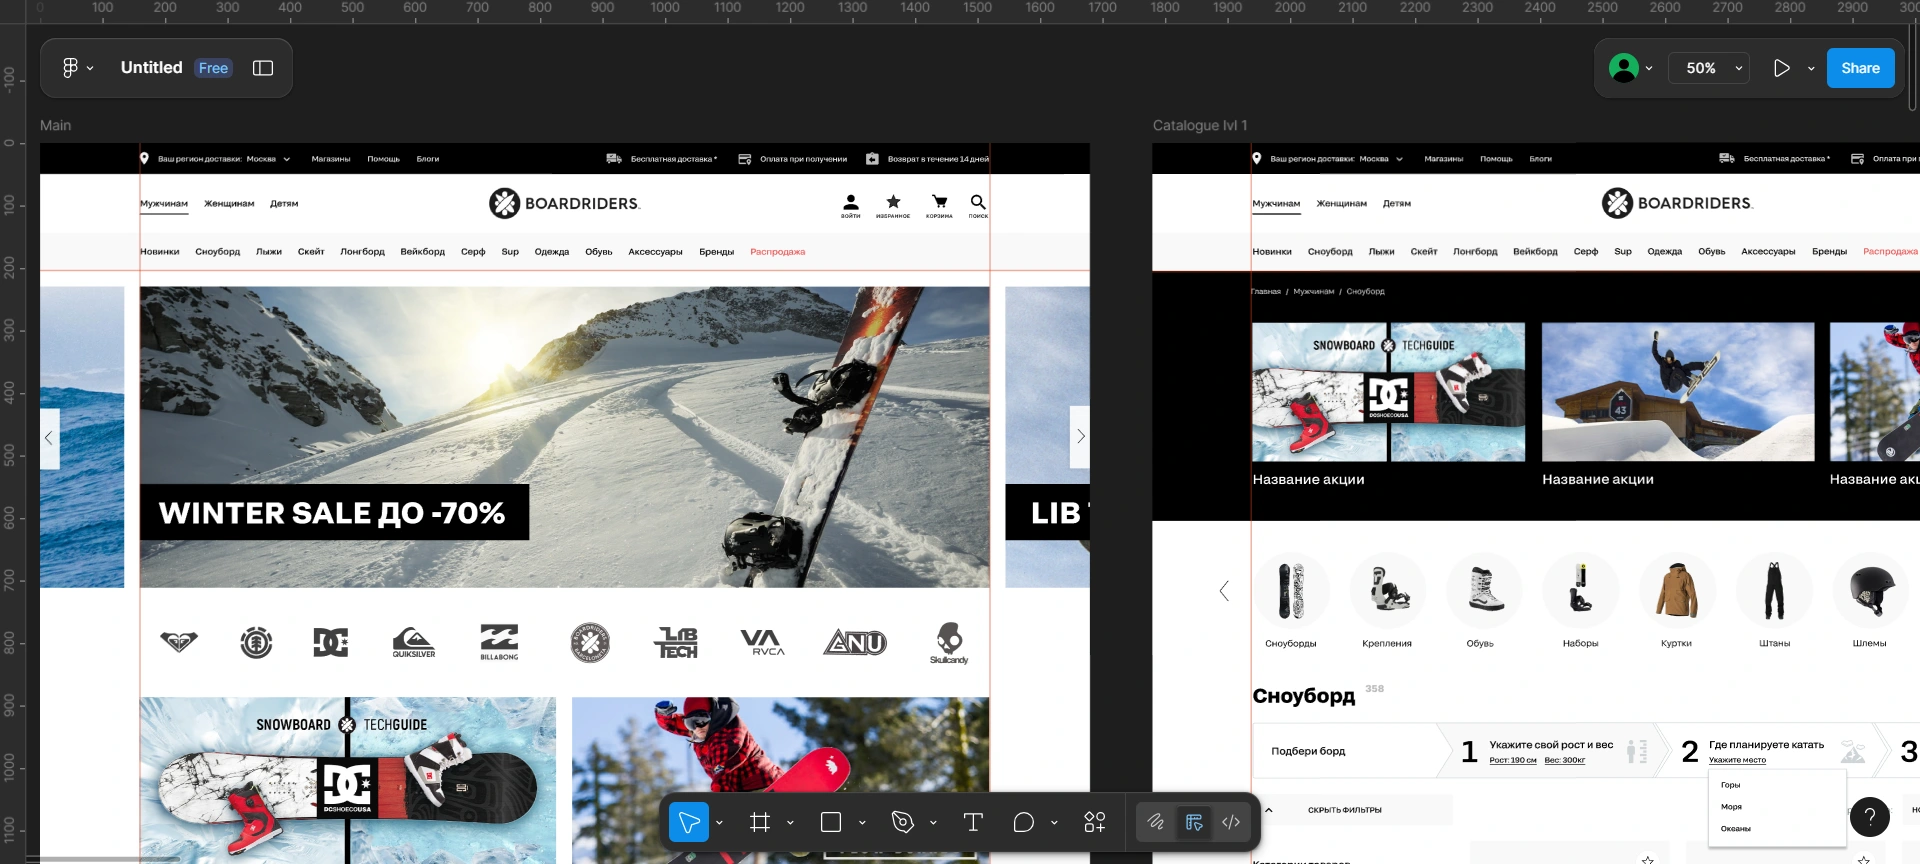
Task: Click the Winter Sale banner image
Action: 565,437
